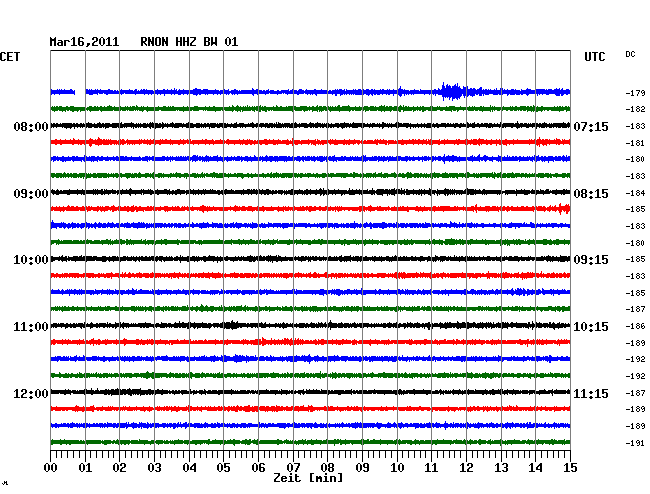Image resolution: width=650 pixels, height=494 pixels.
Task: Click the x-axis minute label 03
Action: (154, 468)
